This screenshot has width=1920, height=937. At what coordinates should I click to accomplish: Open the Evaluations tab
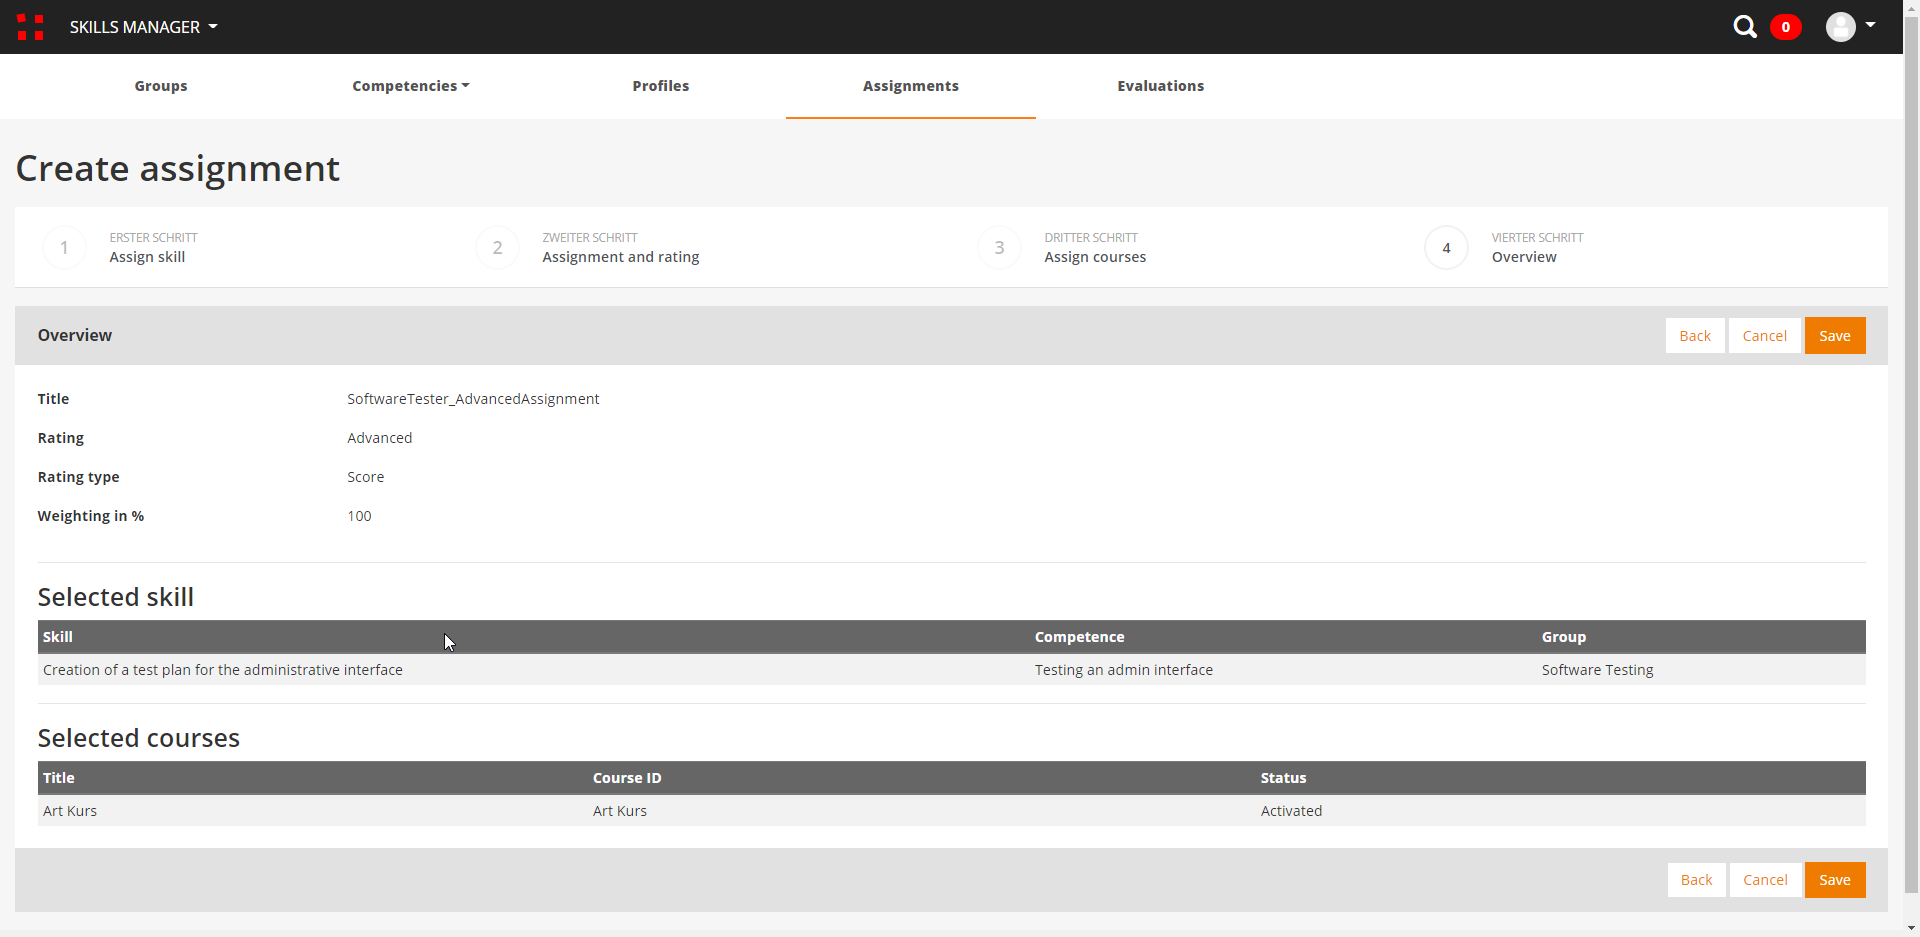click(x=1160, y=86)
